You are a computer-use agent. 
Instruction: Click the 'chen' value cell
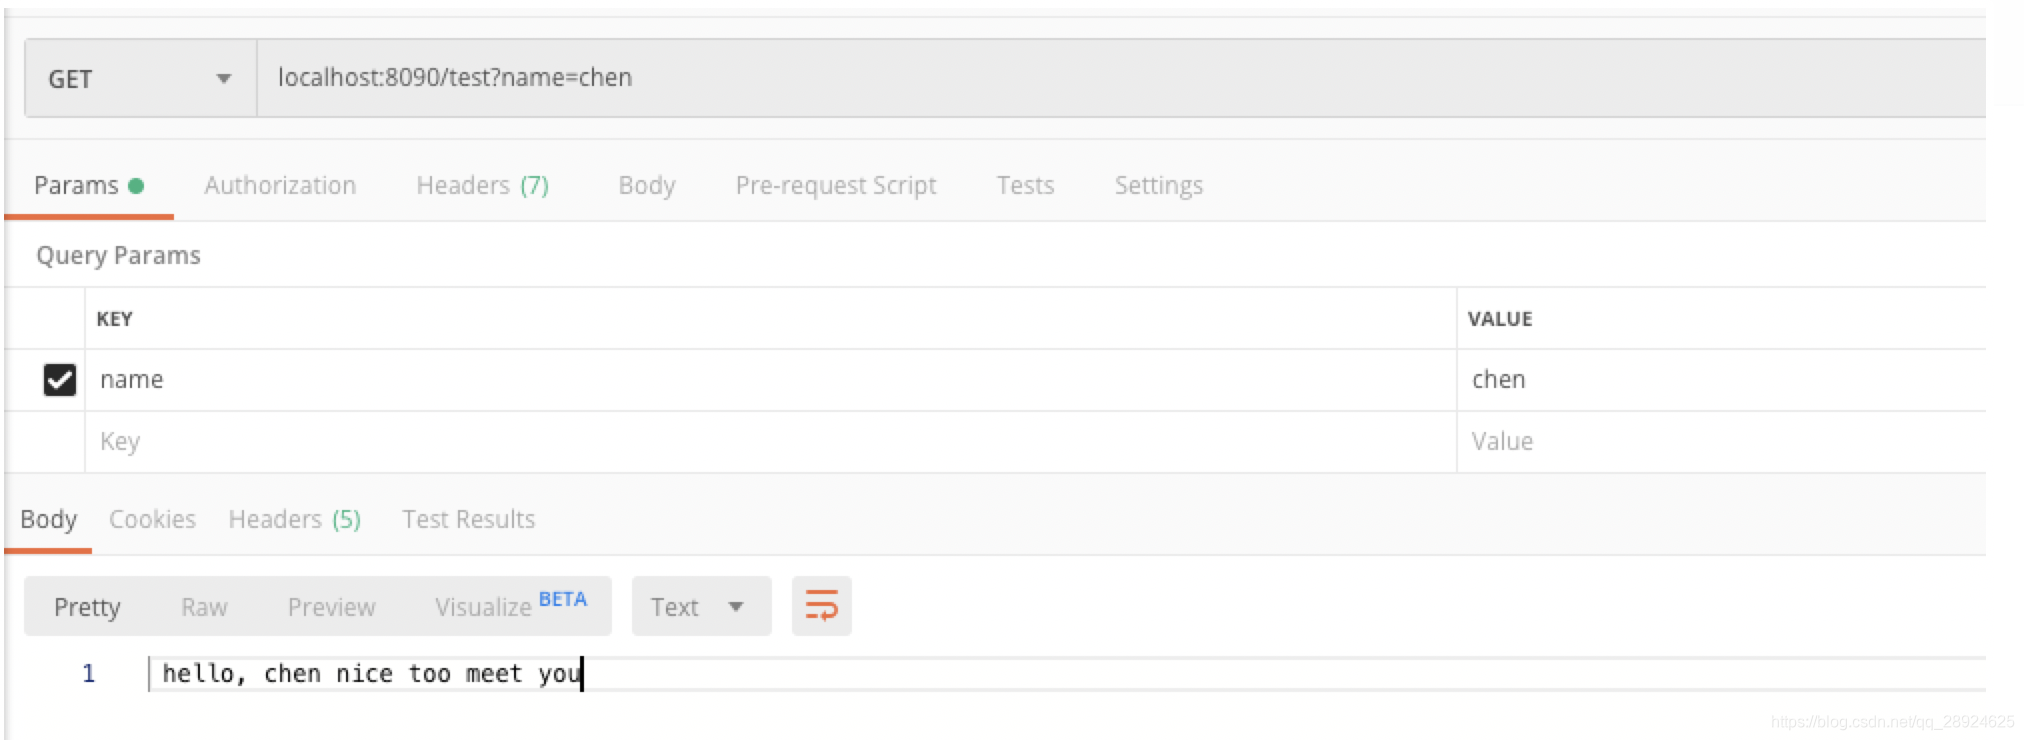coord(1721,380)
